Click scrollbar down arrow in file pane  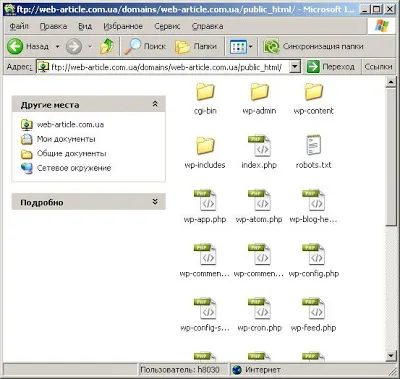(391, 356)
